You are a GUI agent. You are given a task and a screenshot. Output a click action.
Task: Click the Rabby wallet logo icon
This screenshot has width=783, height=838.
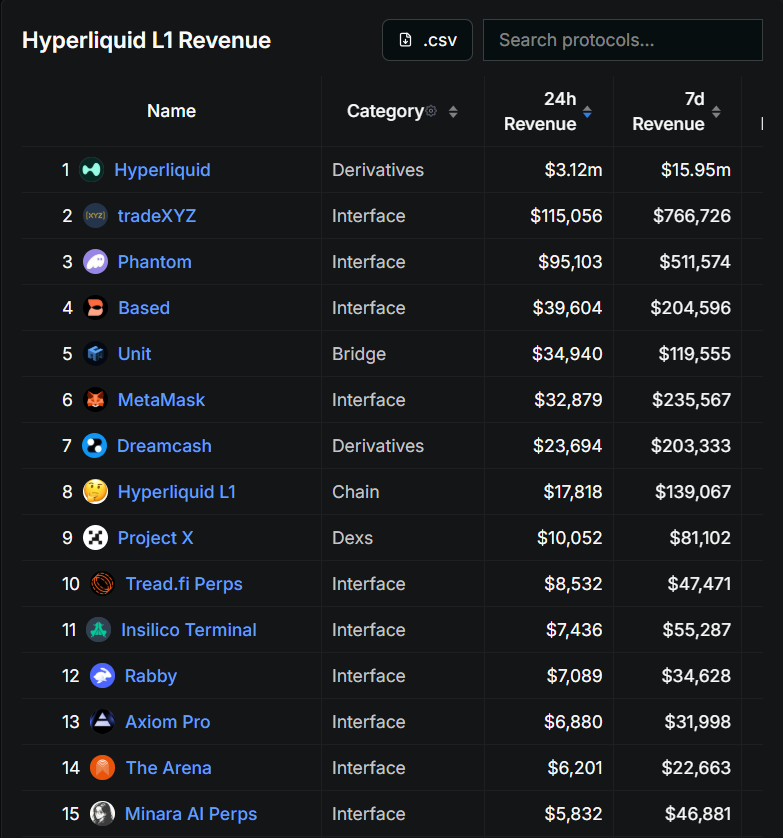pyautogui.click(x=102, y=676)
